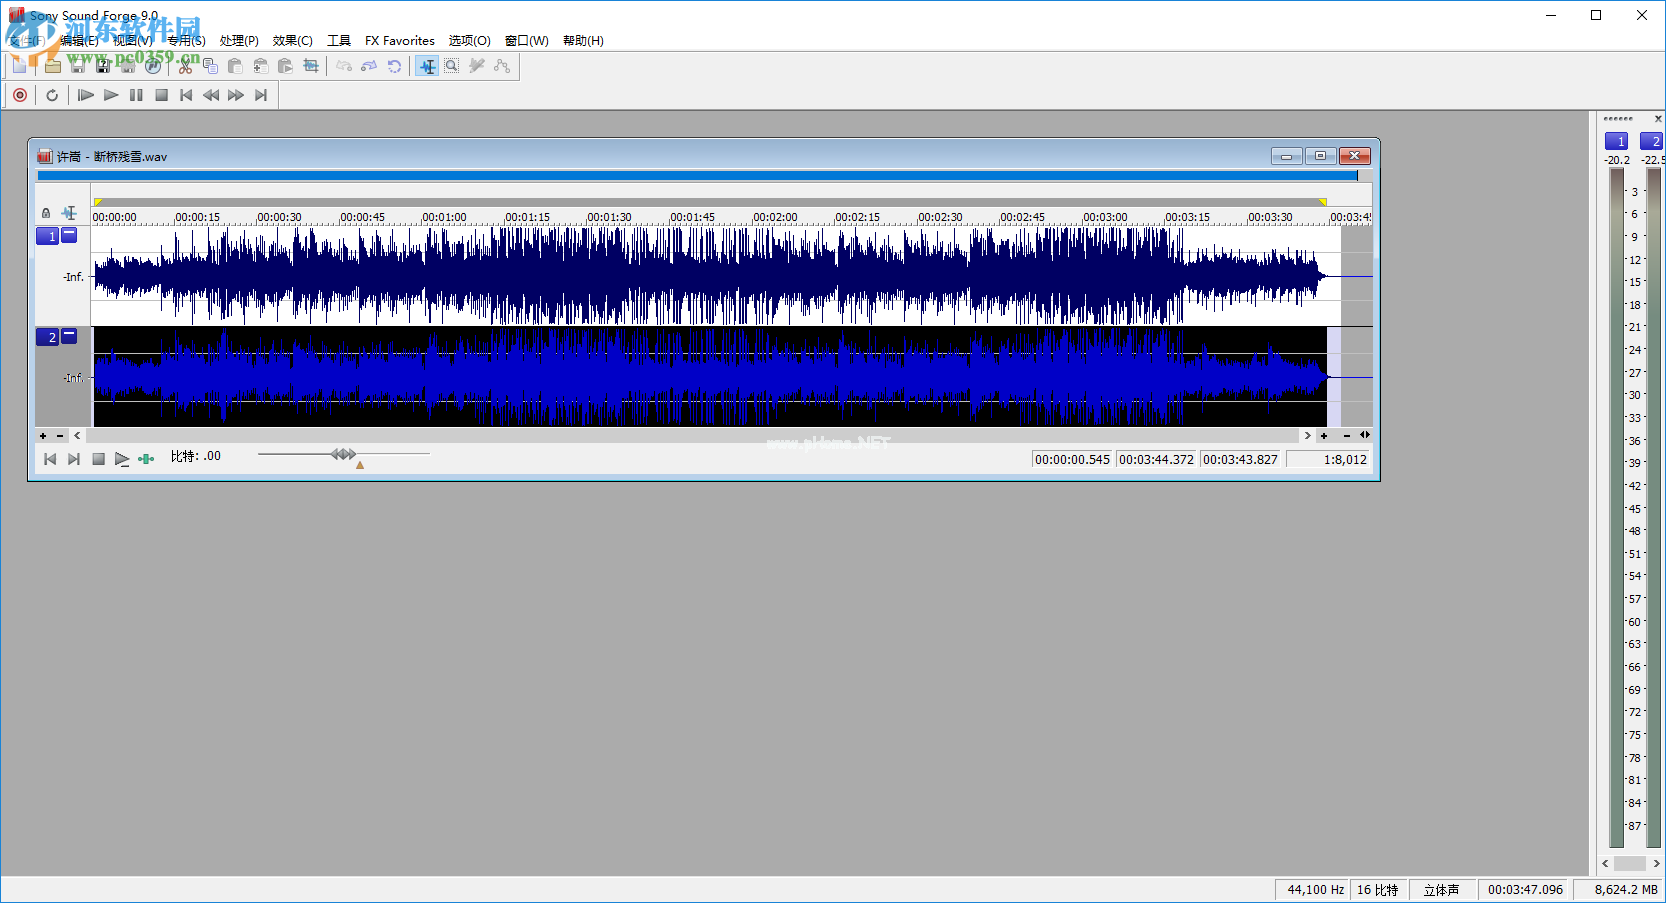Open the 处理(P) menu
Screen dimensions: 1666x903
pos(239,41)
